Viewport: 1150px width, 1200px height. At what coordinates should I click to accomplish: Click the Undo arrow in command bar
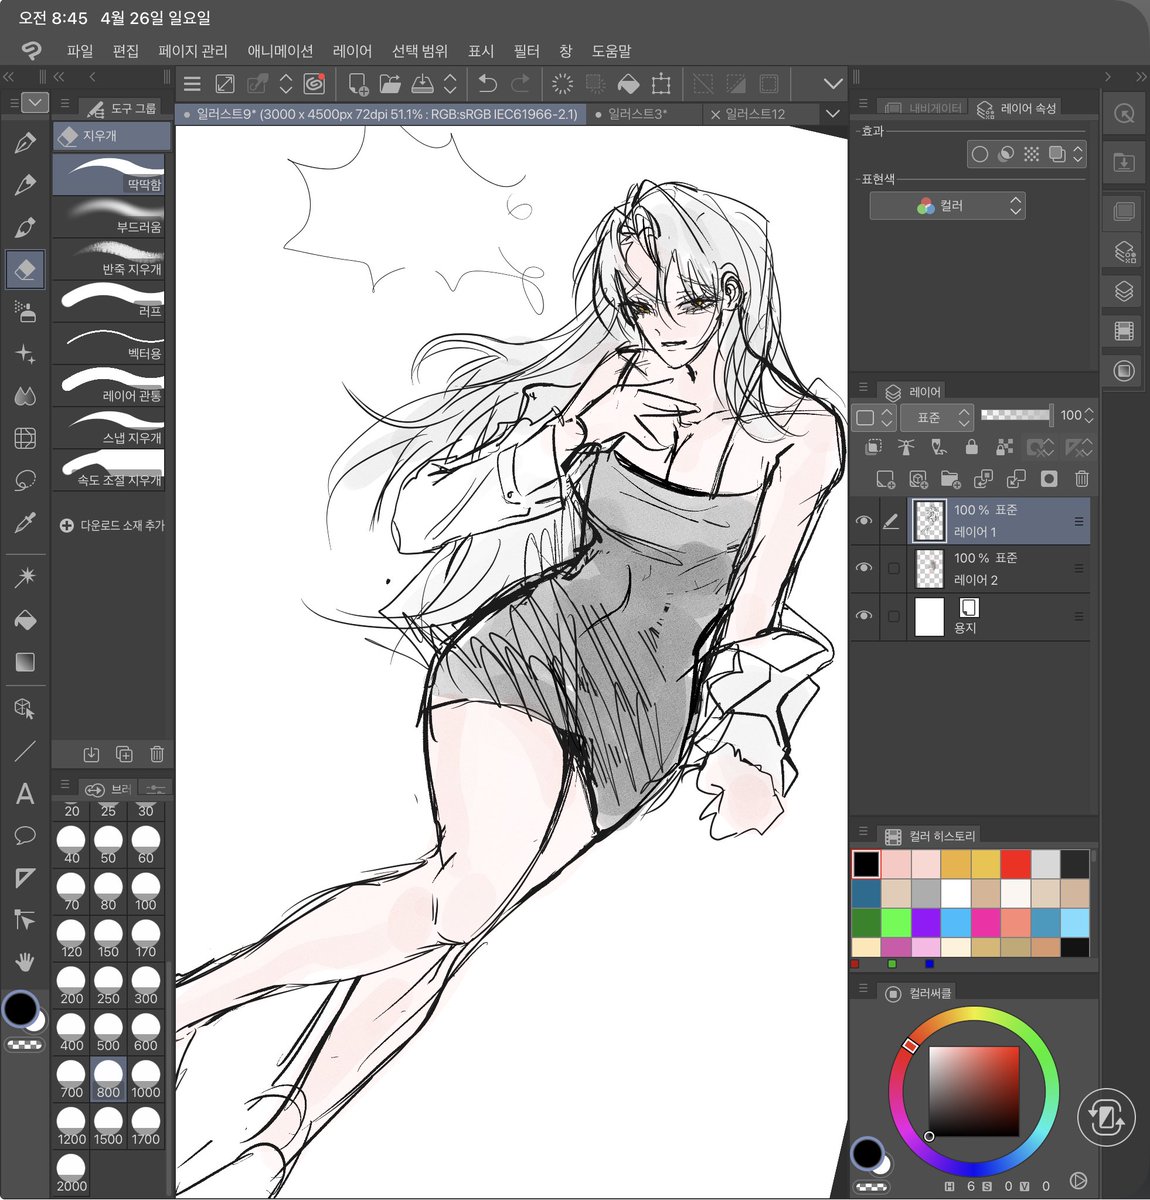(x=488, y=84)
